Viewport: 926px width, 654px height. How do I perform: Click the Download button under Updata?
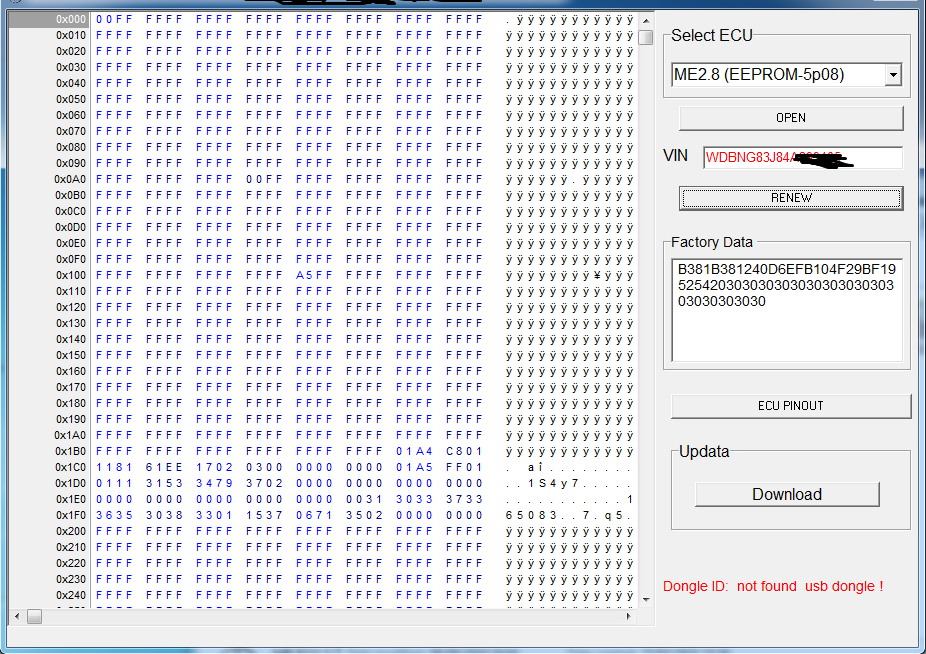coord(786,494)
